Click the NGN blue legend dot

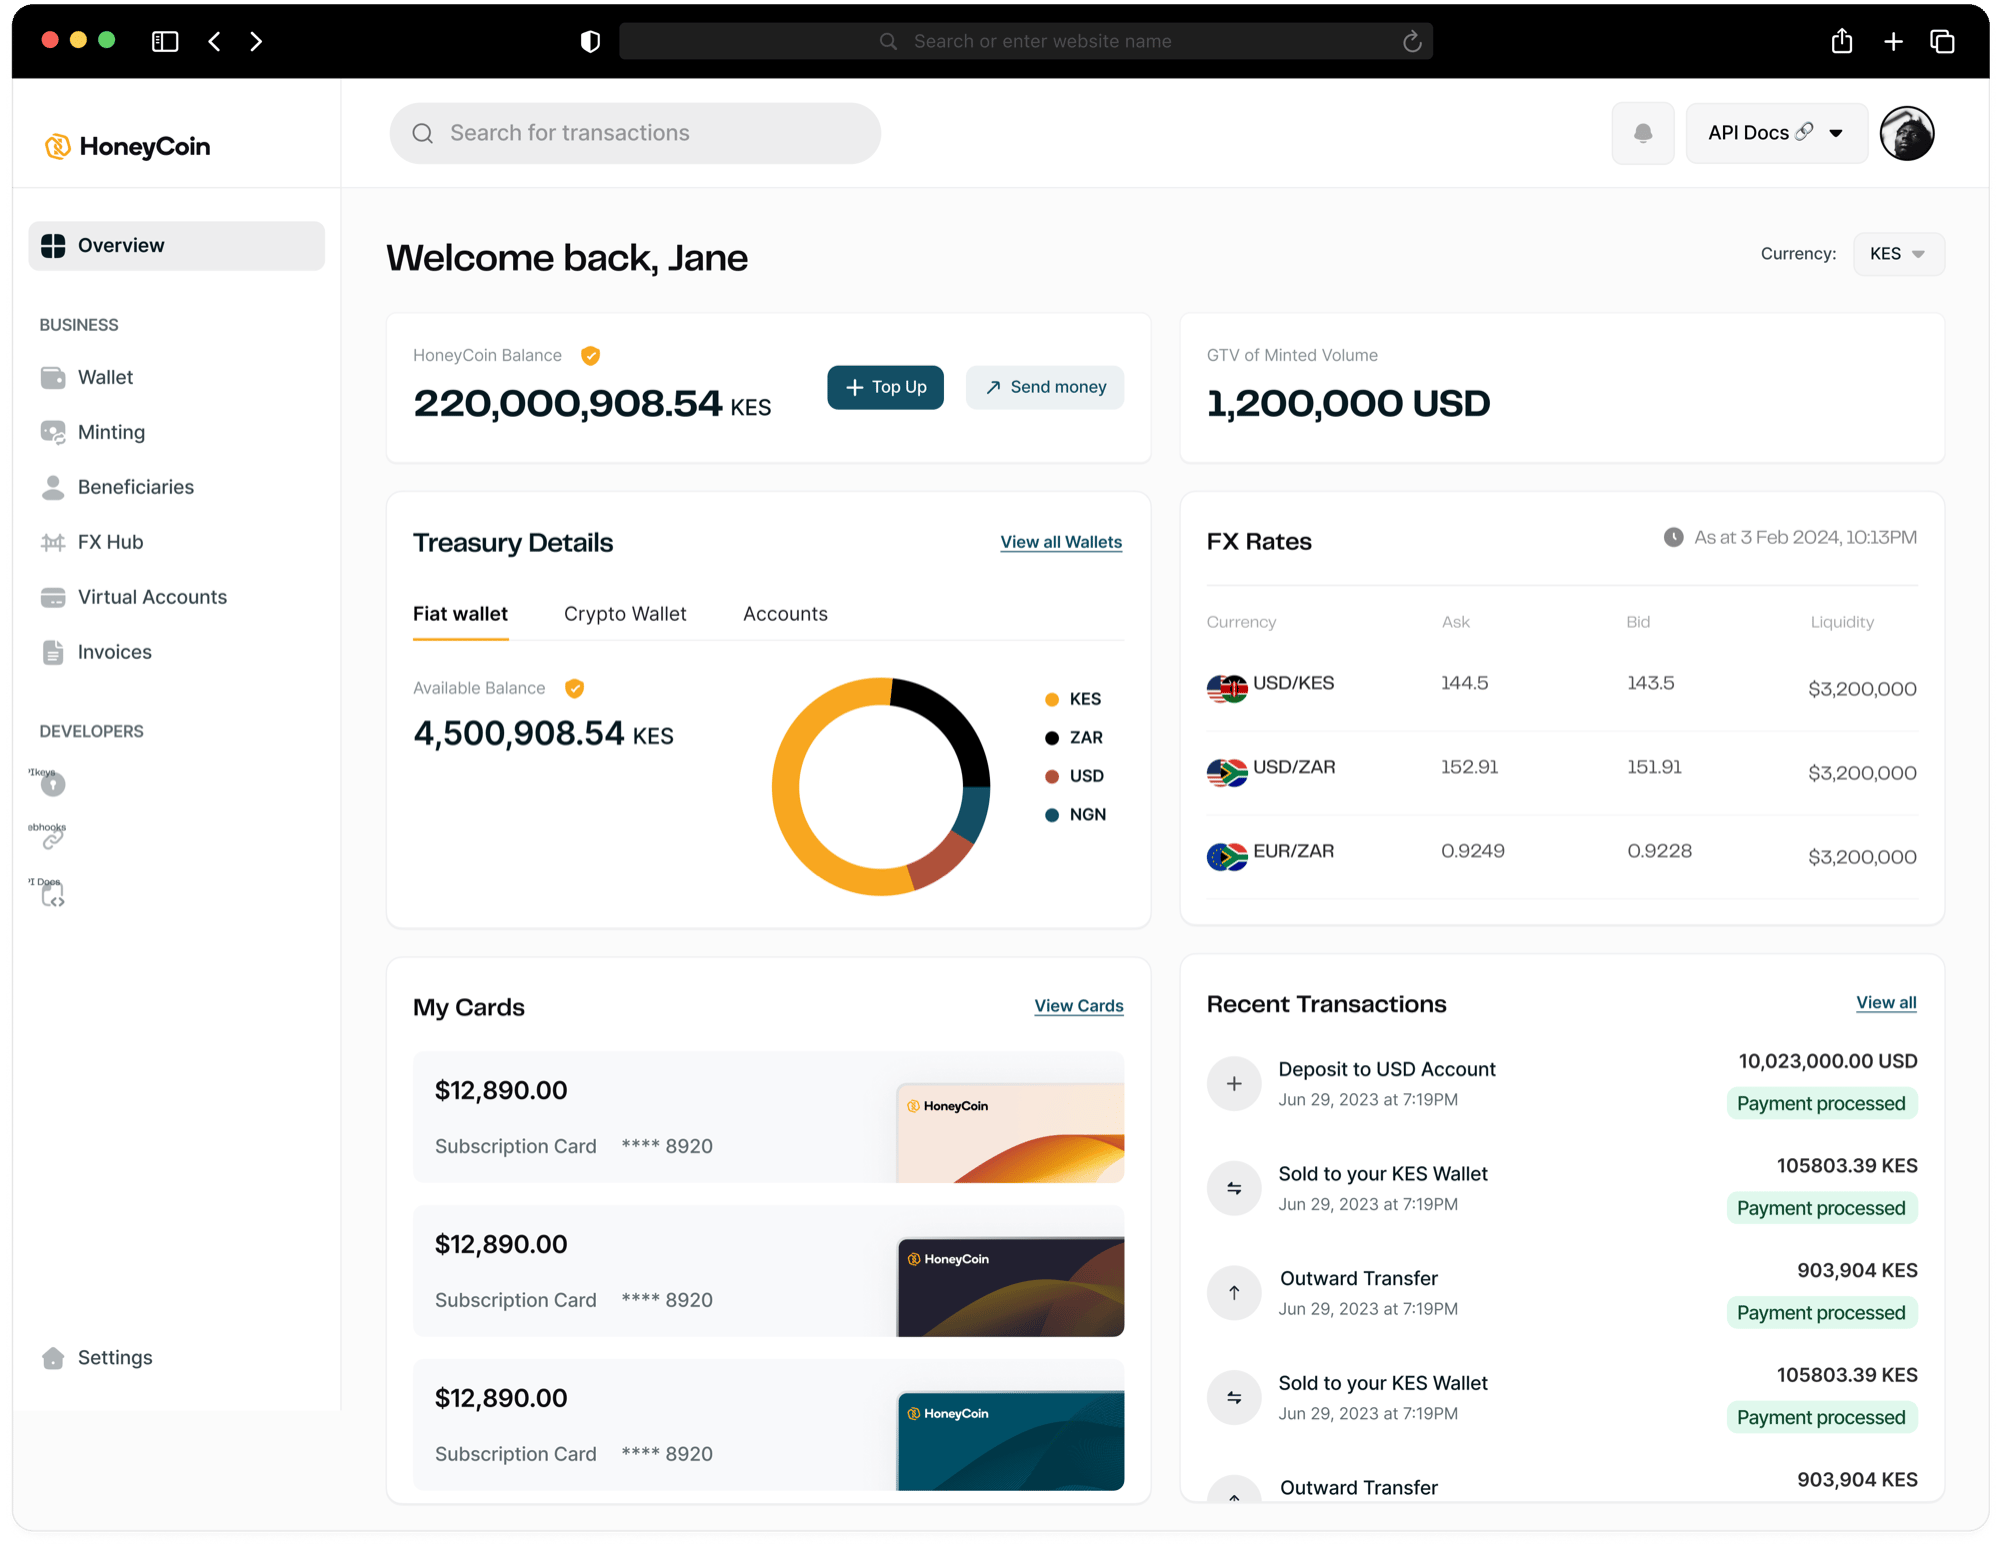(x=1052, y=815)
